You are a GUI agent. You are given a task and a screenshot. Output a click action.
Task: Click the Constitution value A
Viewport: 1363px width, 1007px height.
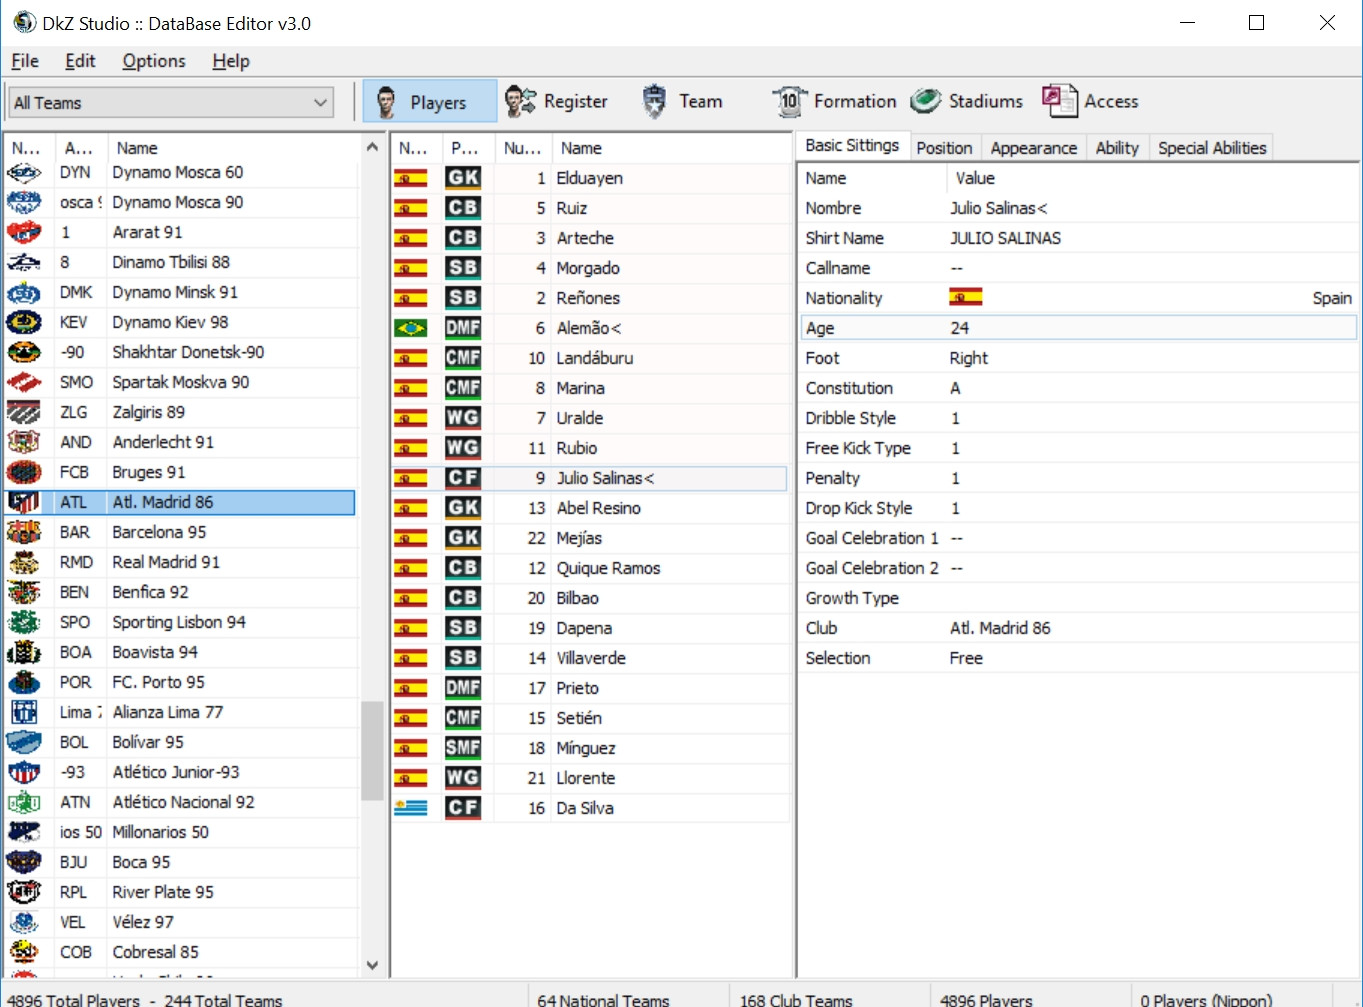tap(955, 388)
